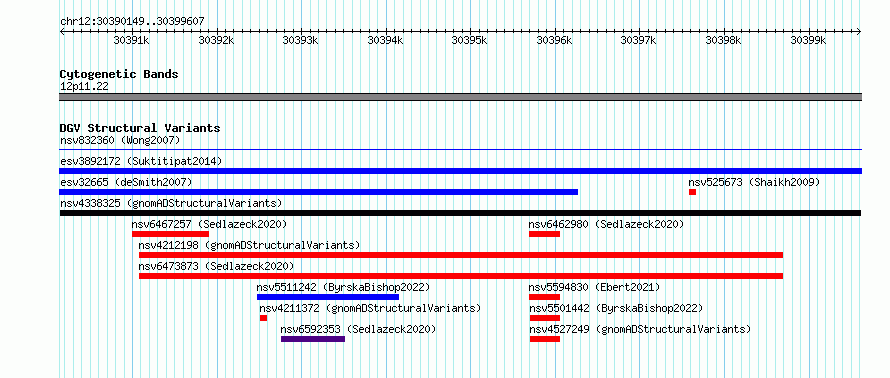Screen dimensions: 890x378
Task: Open the nsv6462980 (Sedlazeck2020) label
Action: coord(606,224)
